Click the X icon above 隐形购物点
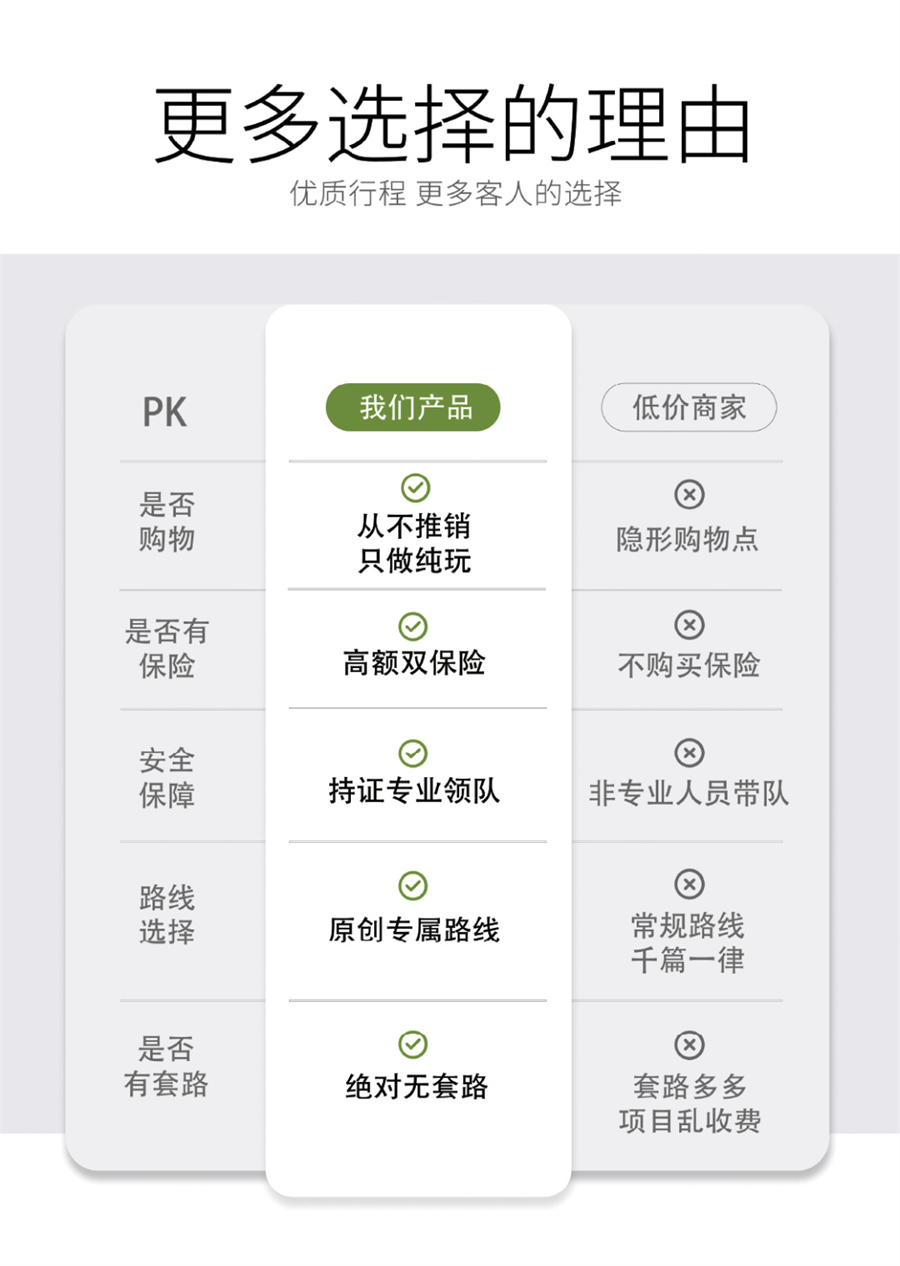The image size is (900, 1266). pos(688,494)
